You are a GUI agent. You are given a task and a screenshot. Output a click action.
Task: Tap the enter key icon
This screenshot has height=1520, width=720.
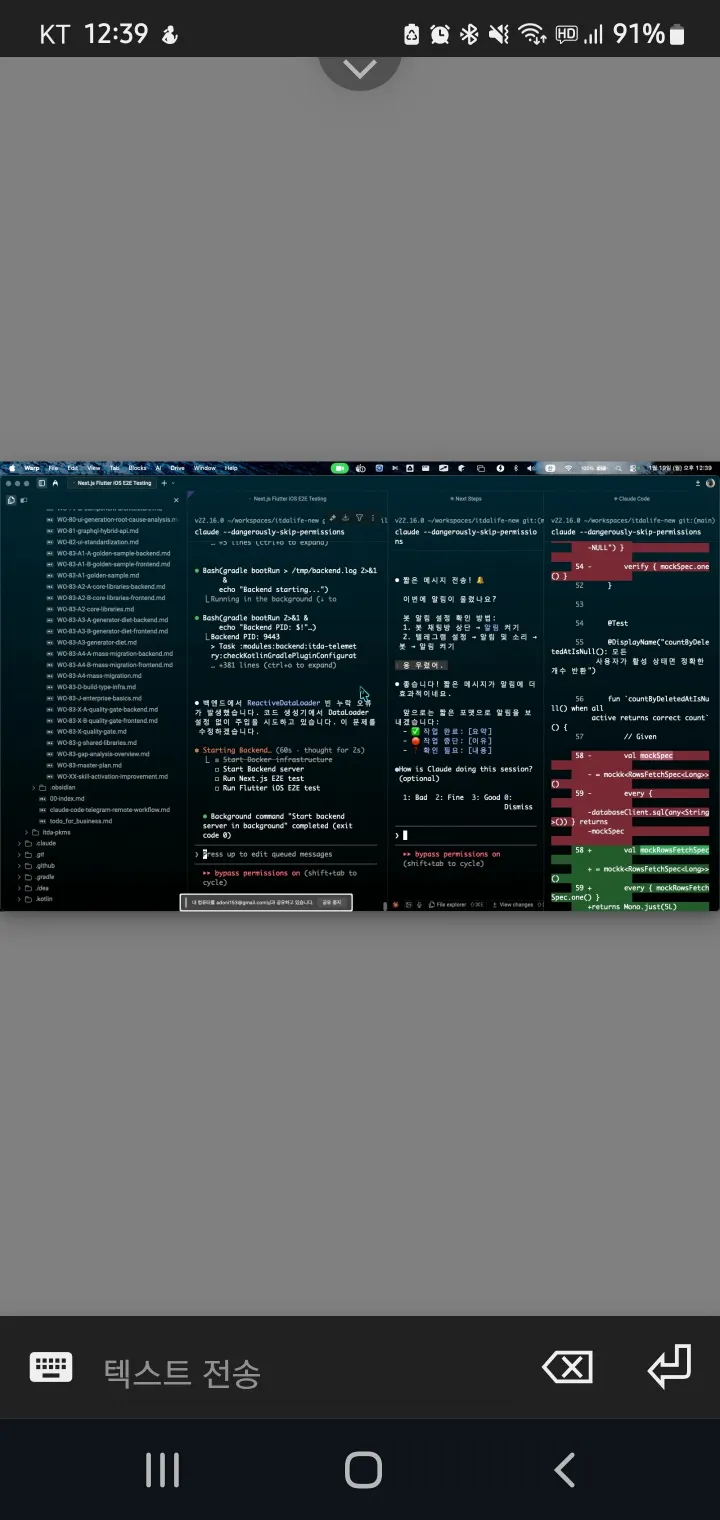(668, 1366)
